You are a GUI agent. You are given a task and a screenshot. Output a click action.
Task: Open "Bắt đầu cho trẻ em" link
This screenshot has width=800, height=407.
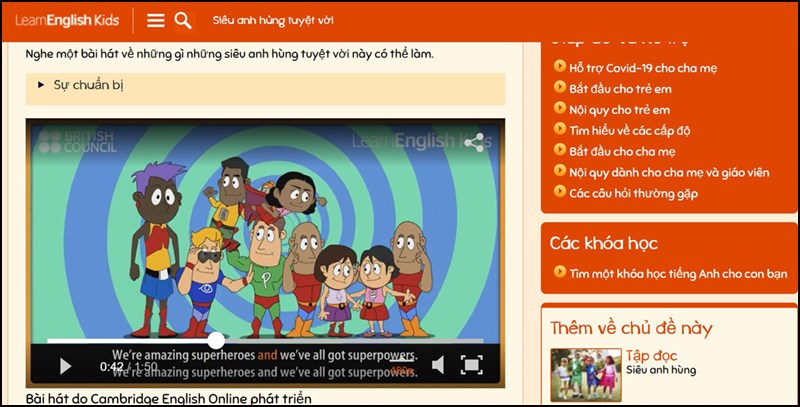tap(620, 89)
